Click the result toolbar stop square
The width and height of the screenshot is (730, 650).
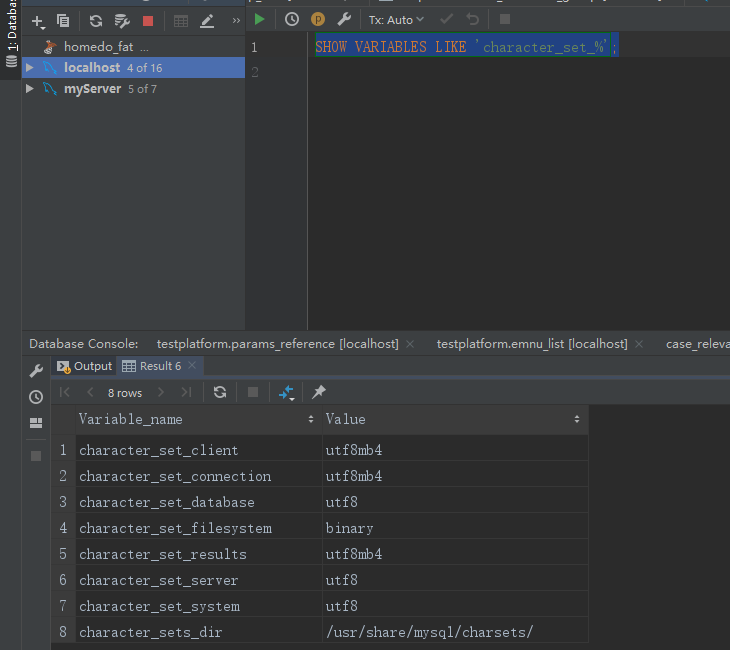click(253, 392)
